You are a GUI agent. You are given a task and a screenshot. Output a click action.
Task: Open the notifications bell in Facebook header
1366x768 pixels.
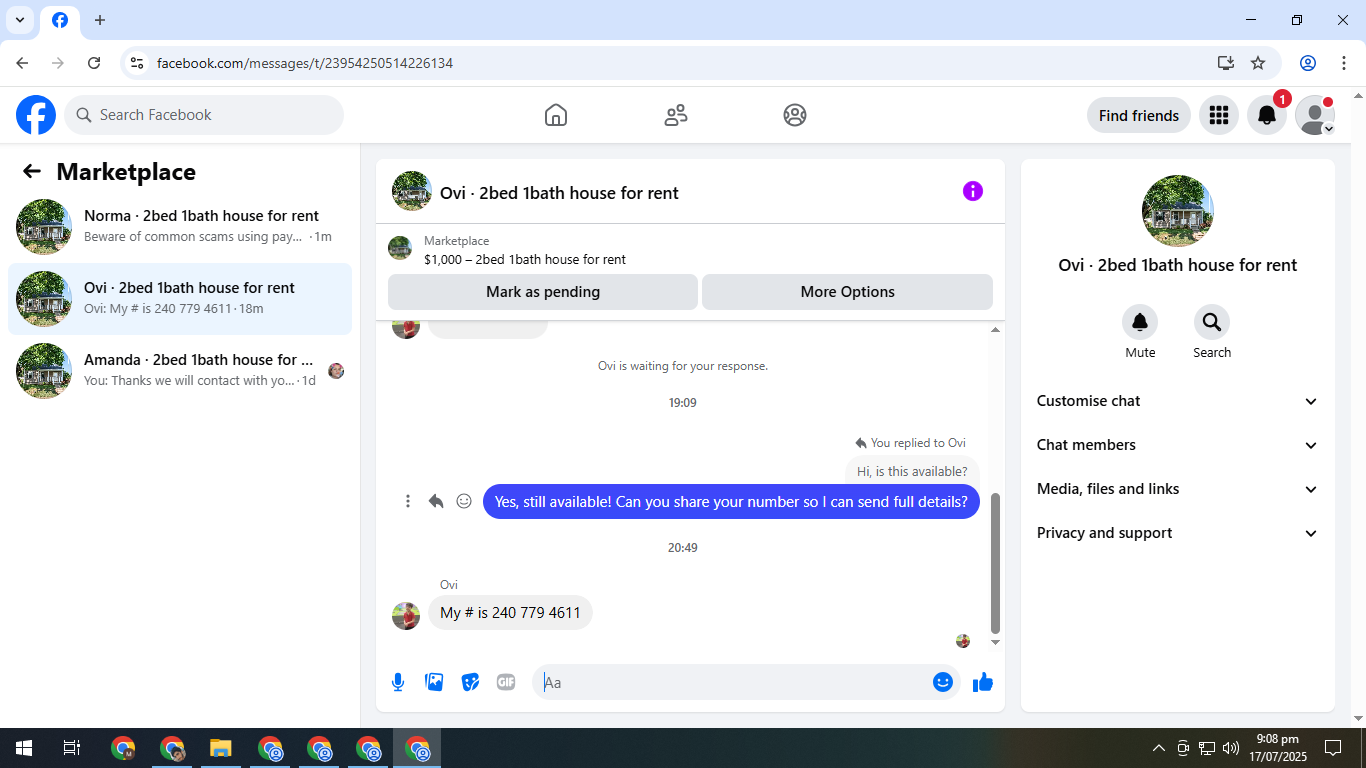[x=1267, y=115]
